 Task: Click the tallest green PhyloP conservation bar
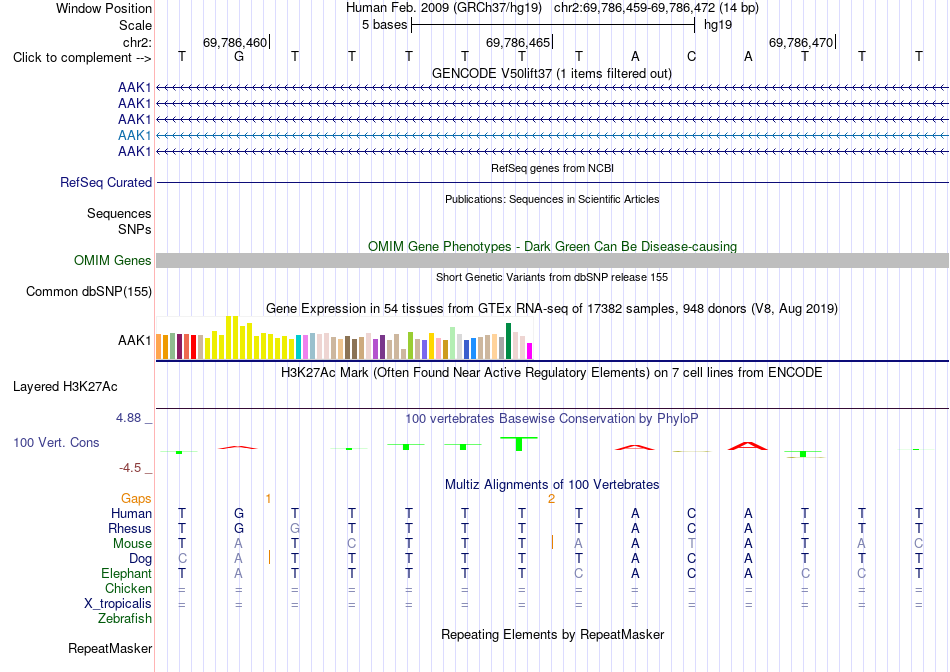(519, 444)
